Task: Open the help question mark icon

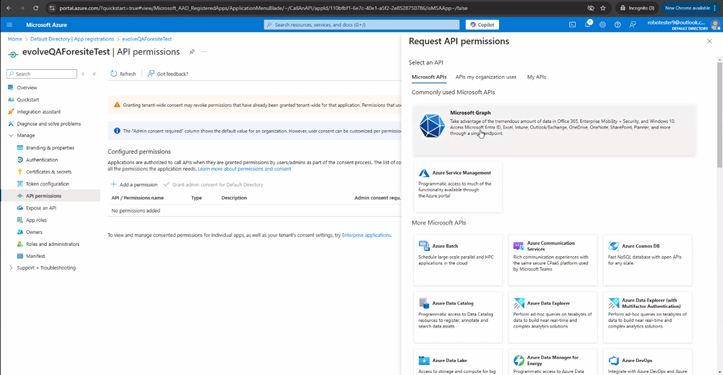Action: pyautogui.click(x=617, y=24)
